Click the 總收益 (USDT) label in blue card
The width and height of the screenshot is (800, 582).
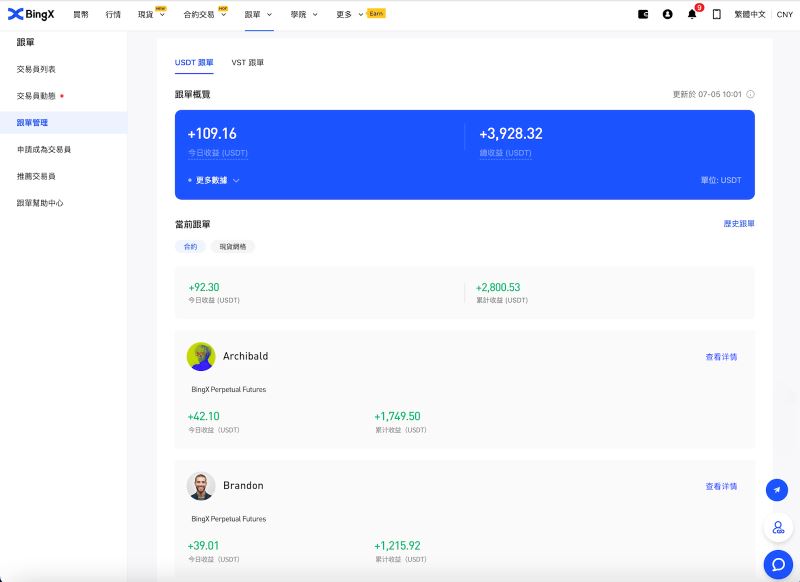pos(505,153)
